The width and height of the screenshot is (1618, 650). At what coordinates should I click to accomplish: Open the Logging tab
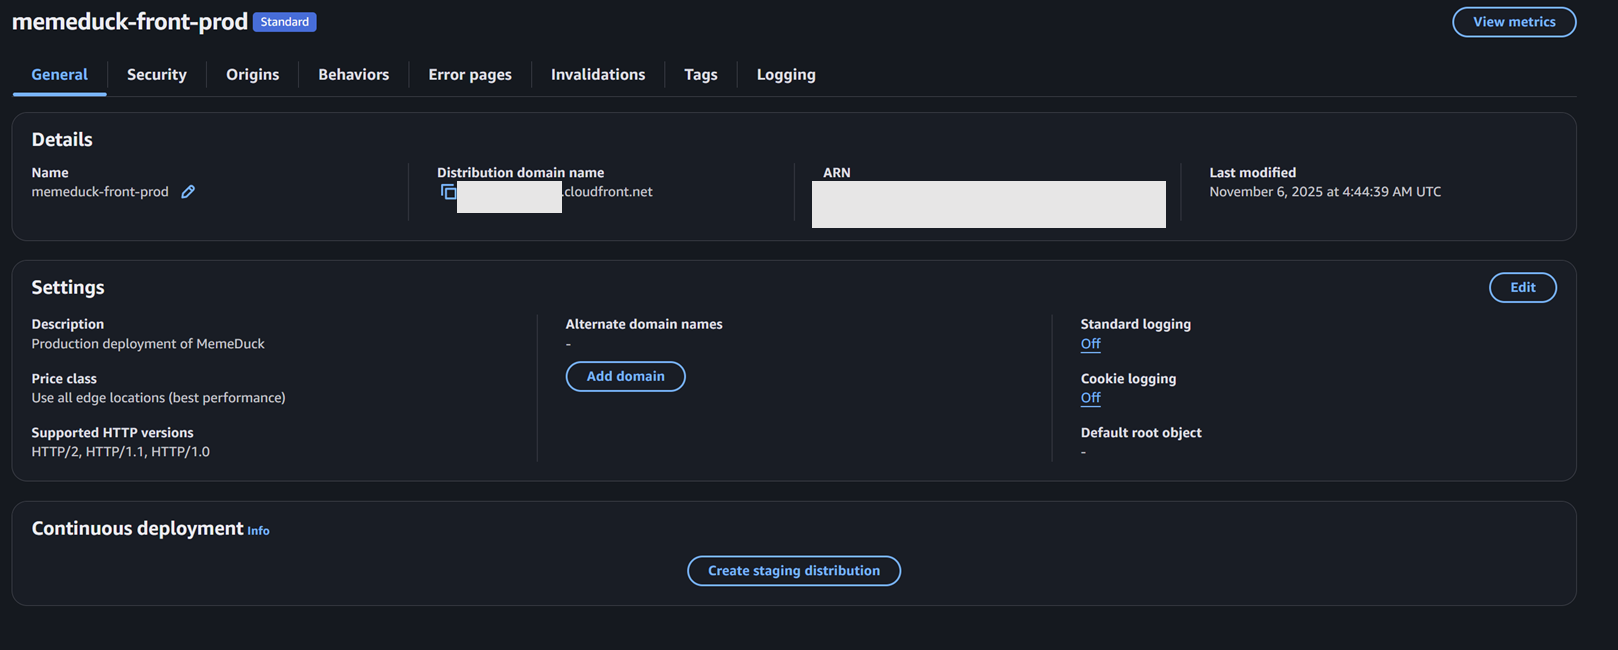tap(786, 75)
